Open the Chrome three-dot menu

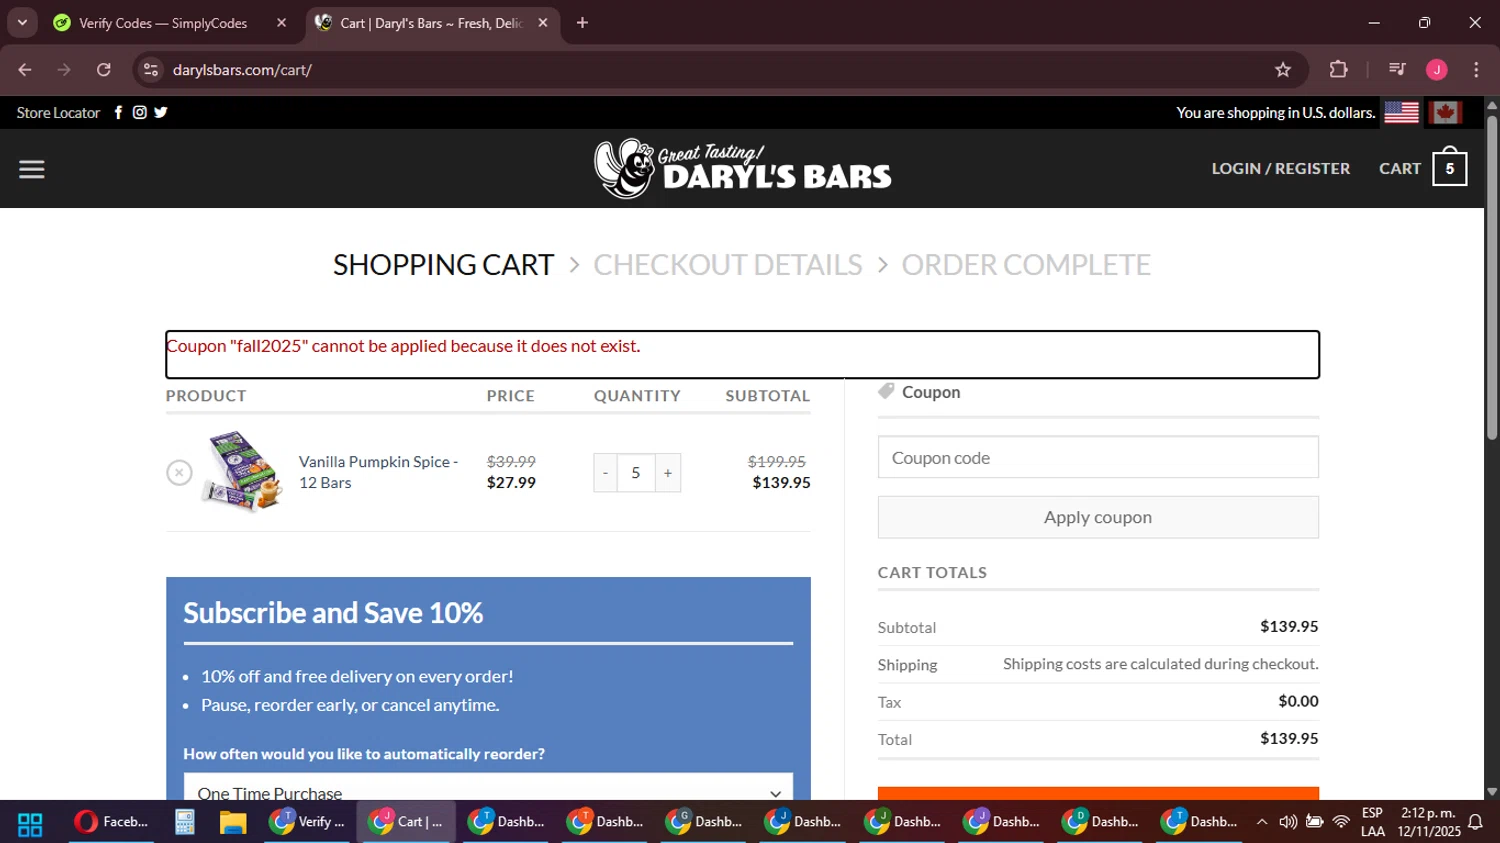1476,69
